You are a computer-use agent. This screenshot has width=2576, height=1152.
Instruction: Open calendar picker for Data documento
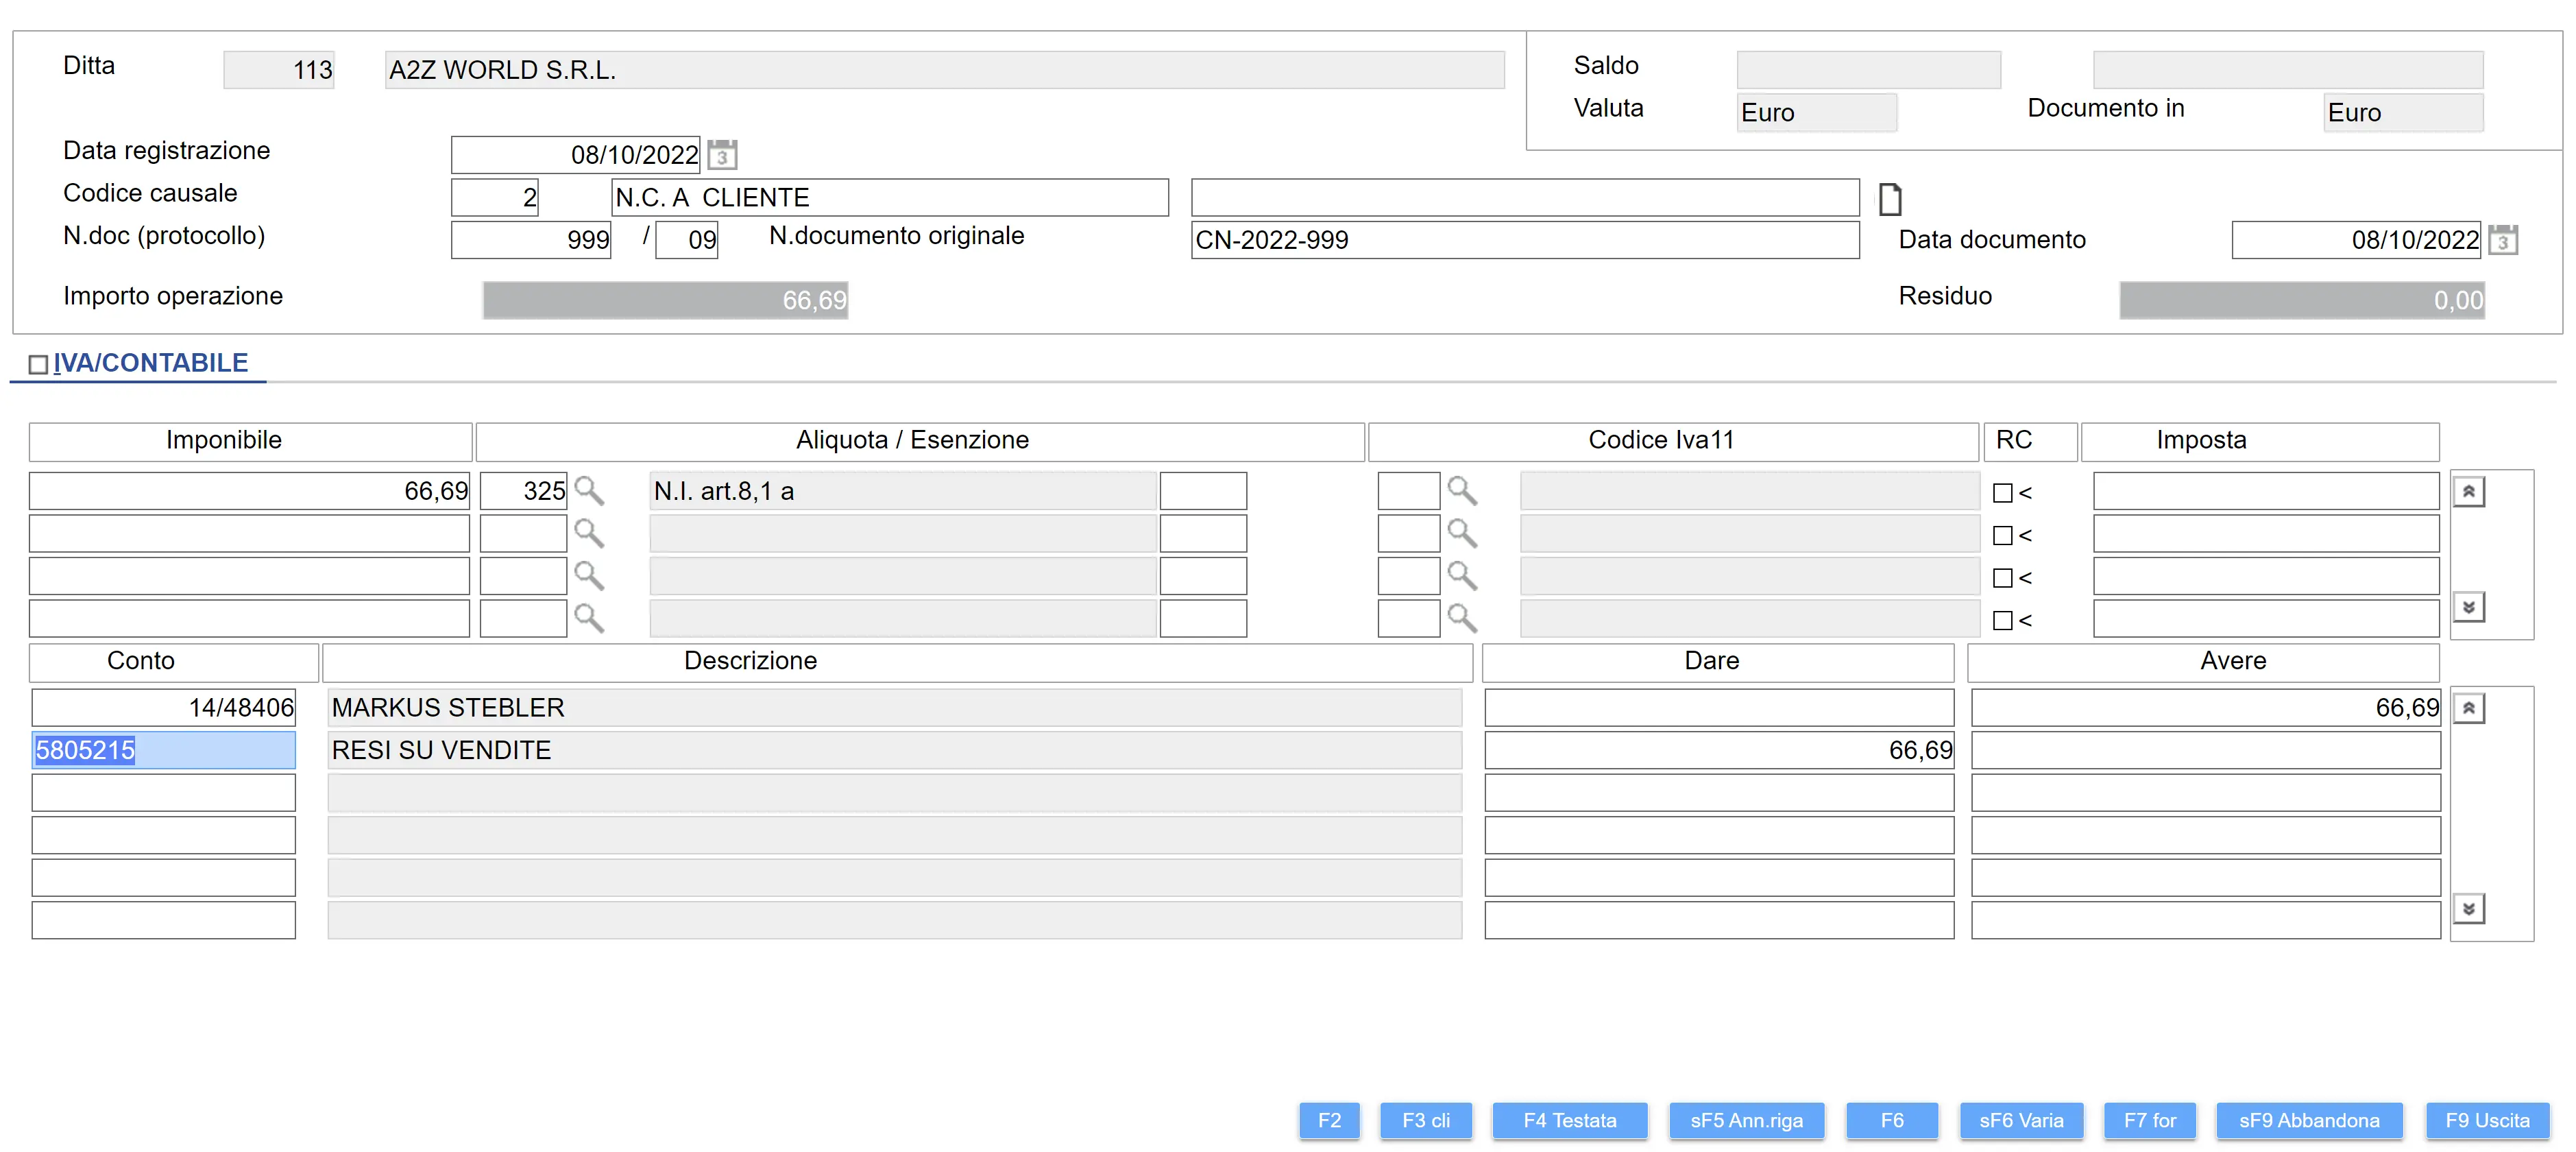pos(2502,240)
